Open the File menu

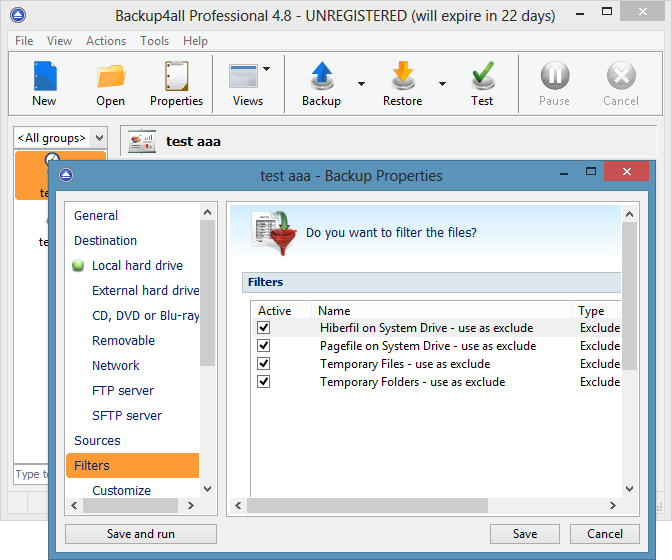24,41
